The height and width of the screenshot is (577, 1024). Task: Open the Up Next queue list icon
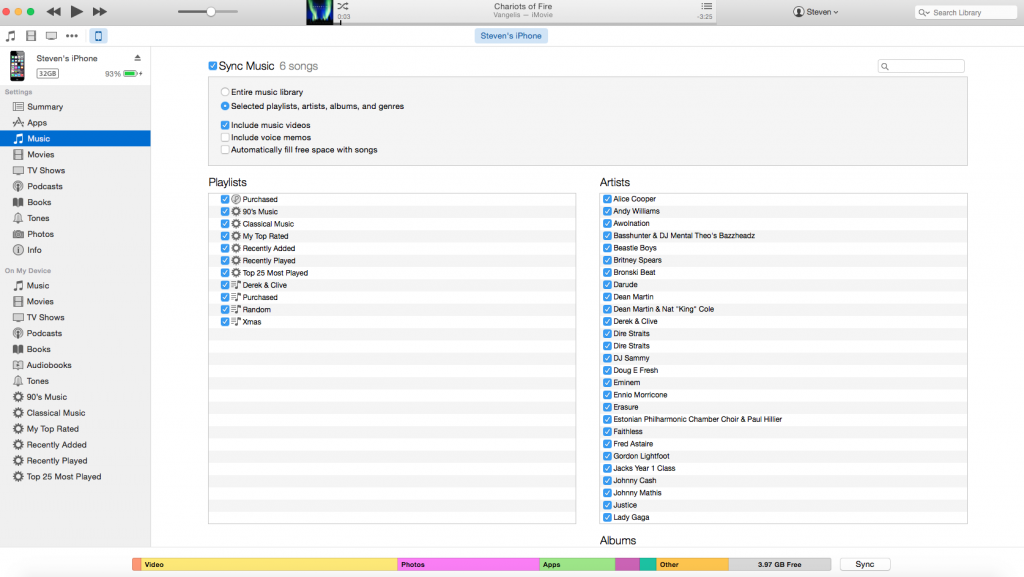tap(706, 7)
